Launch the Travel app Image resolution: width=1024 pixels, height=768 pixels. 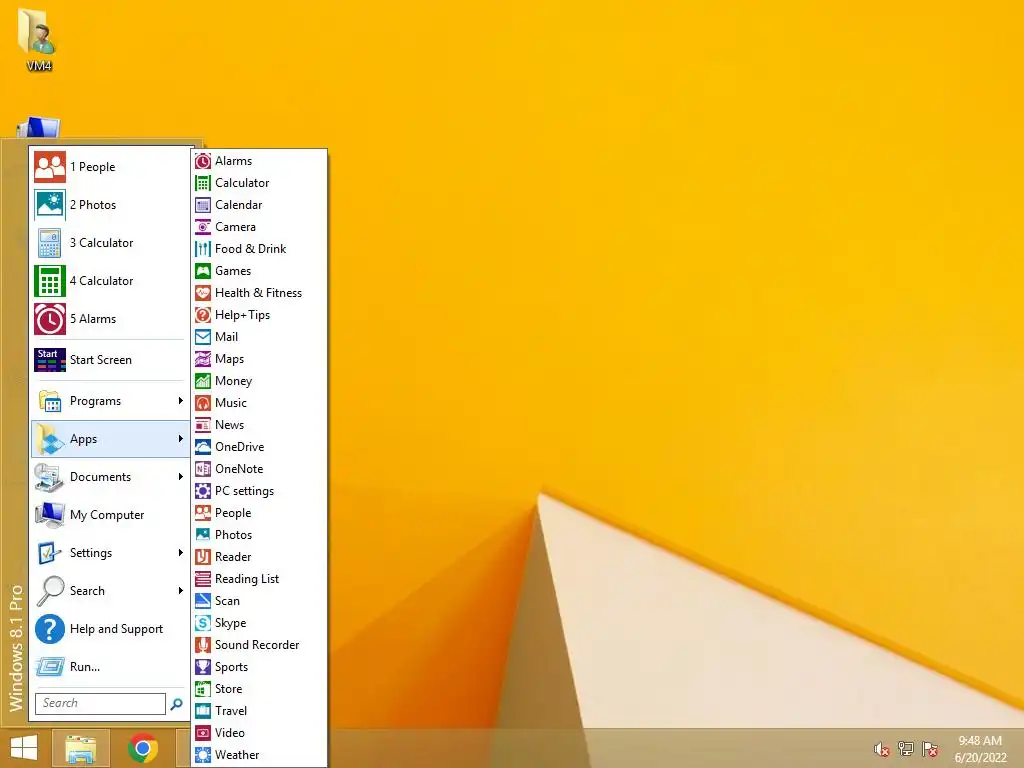tap(259, 711)
